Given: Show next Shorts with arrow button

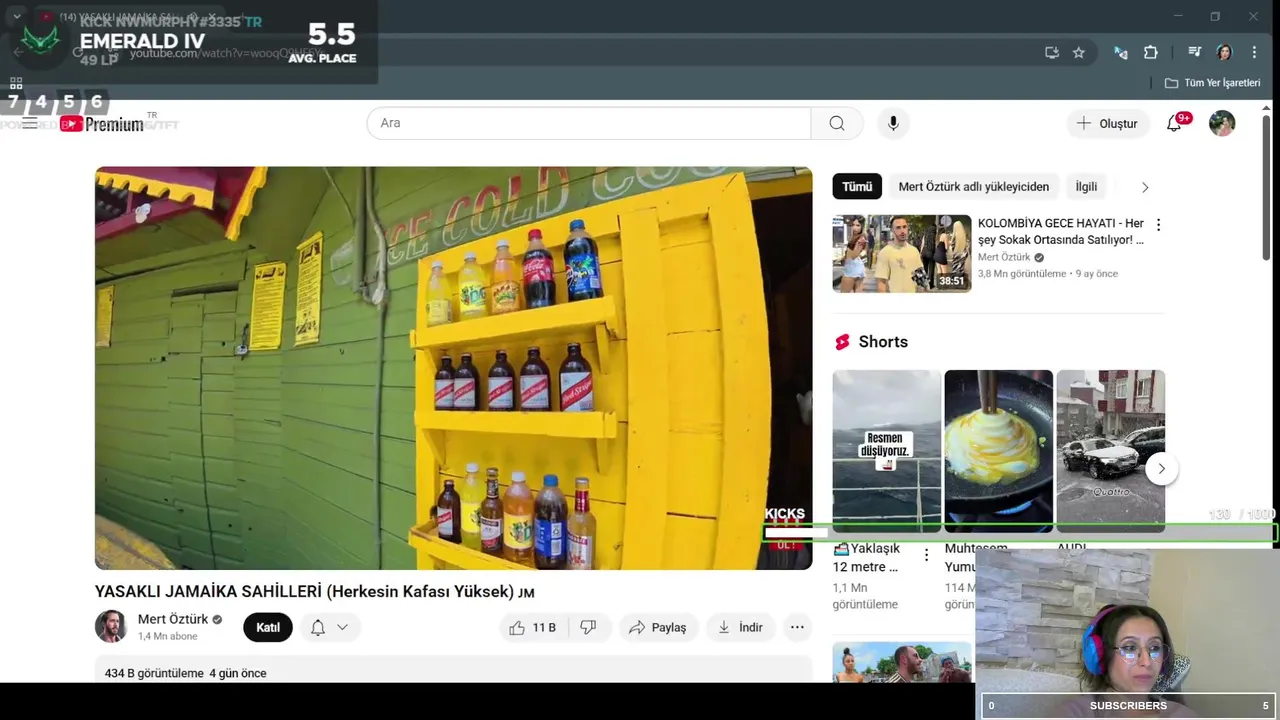Looking at the screenshot, I should tap(1161, 468).
